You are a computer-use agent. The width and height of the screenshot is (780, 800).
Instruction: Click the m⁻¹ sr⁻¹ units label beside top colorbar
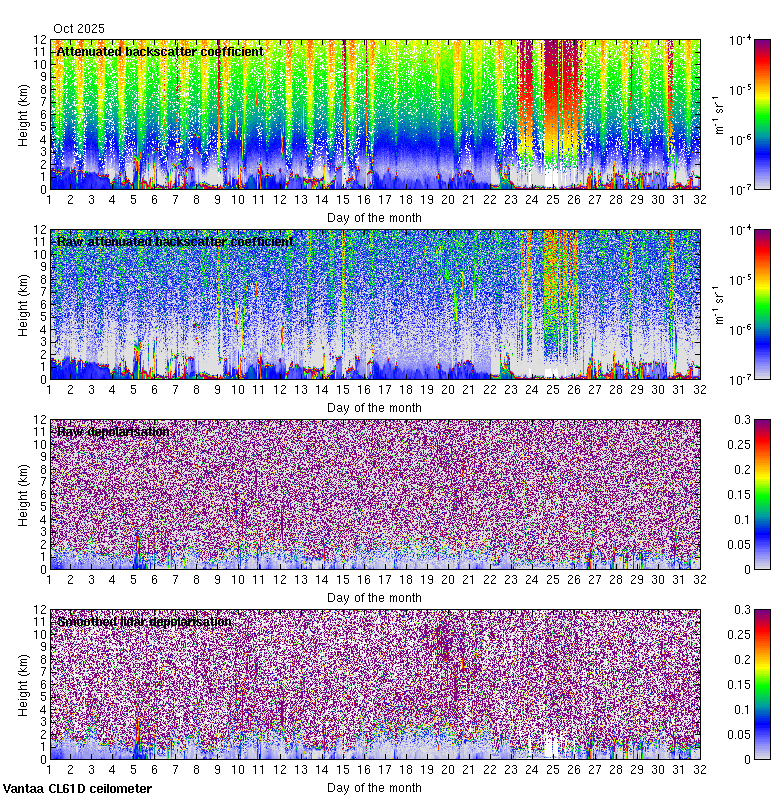pyautogui.click(x=716, y=114)
